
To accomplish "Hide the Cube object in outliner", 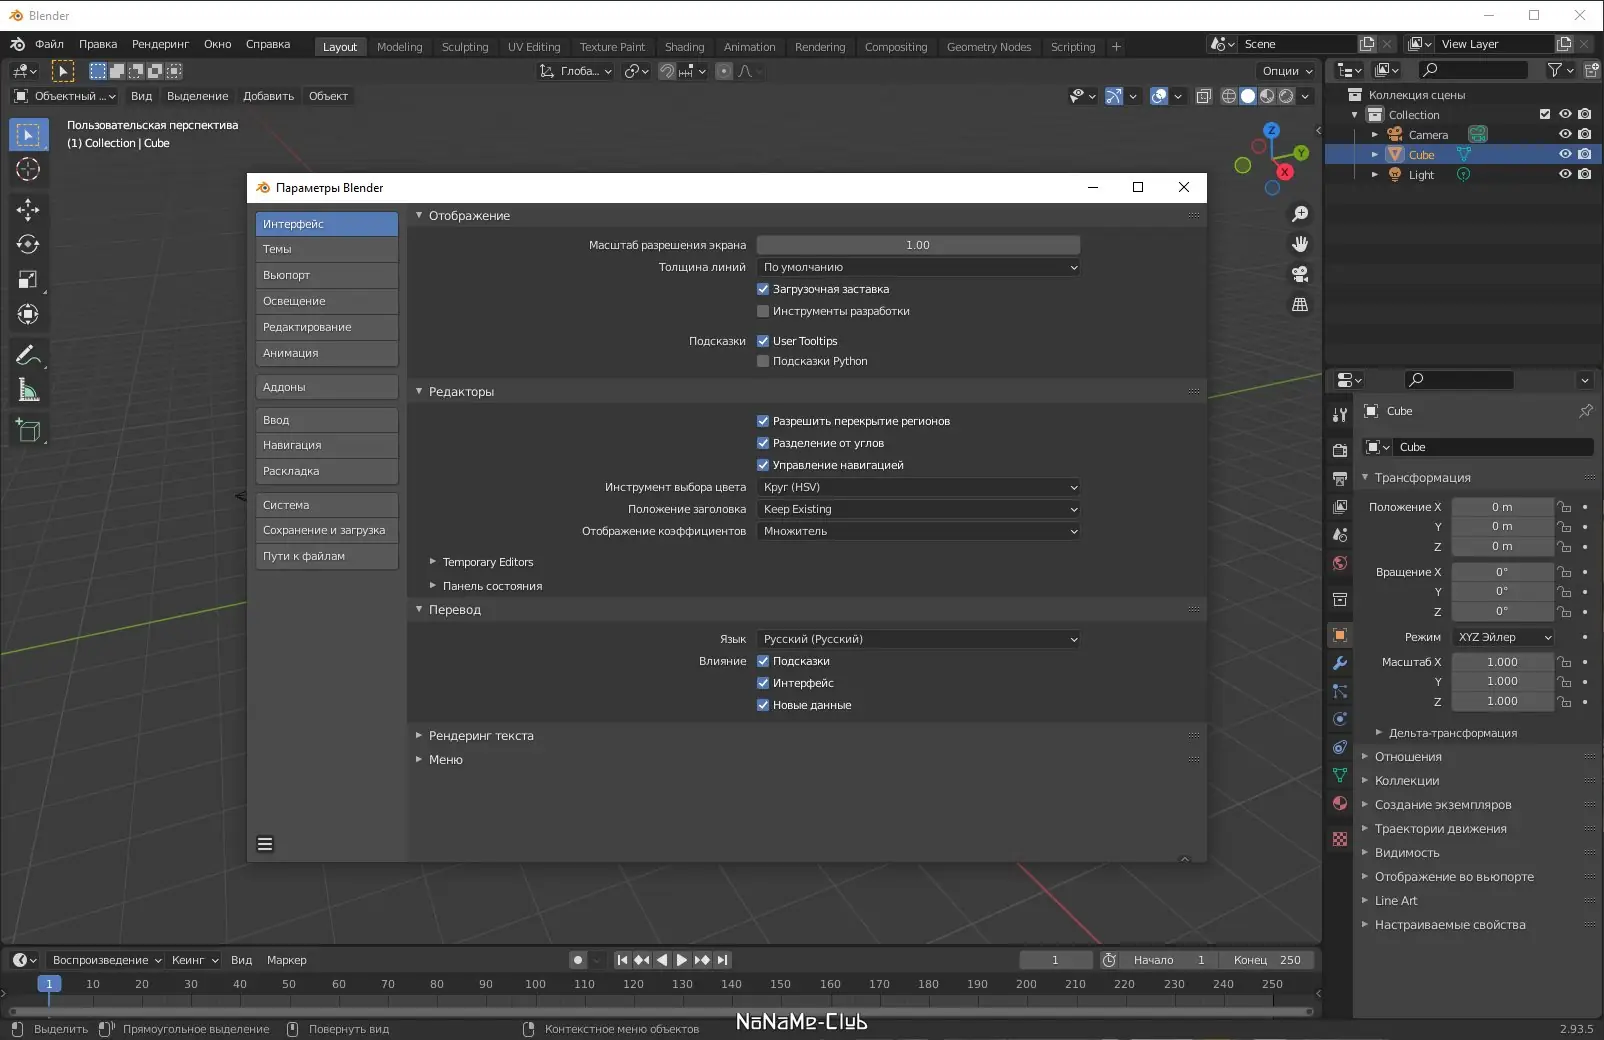I will coord(1565,154).
